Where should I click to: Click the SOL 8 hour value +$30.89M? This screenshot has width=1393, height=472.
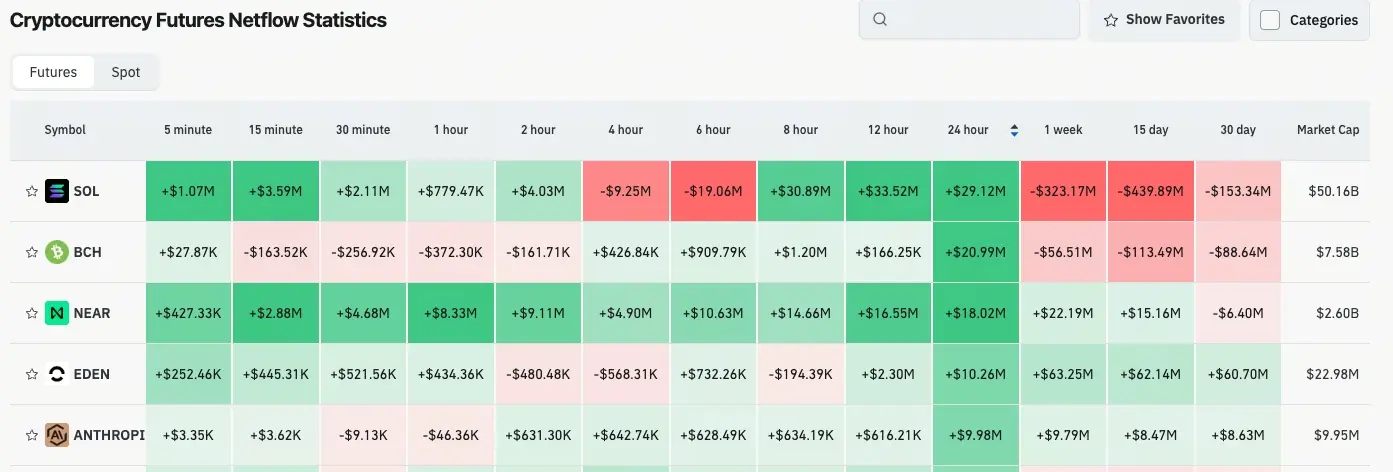800,191
